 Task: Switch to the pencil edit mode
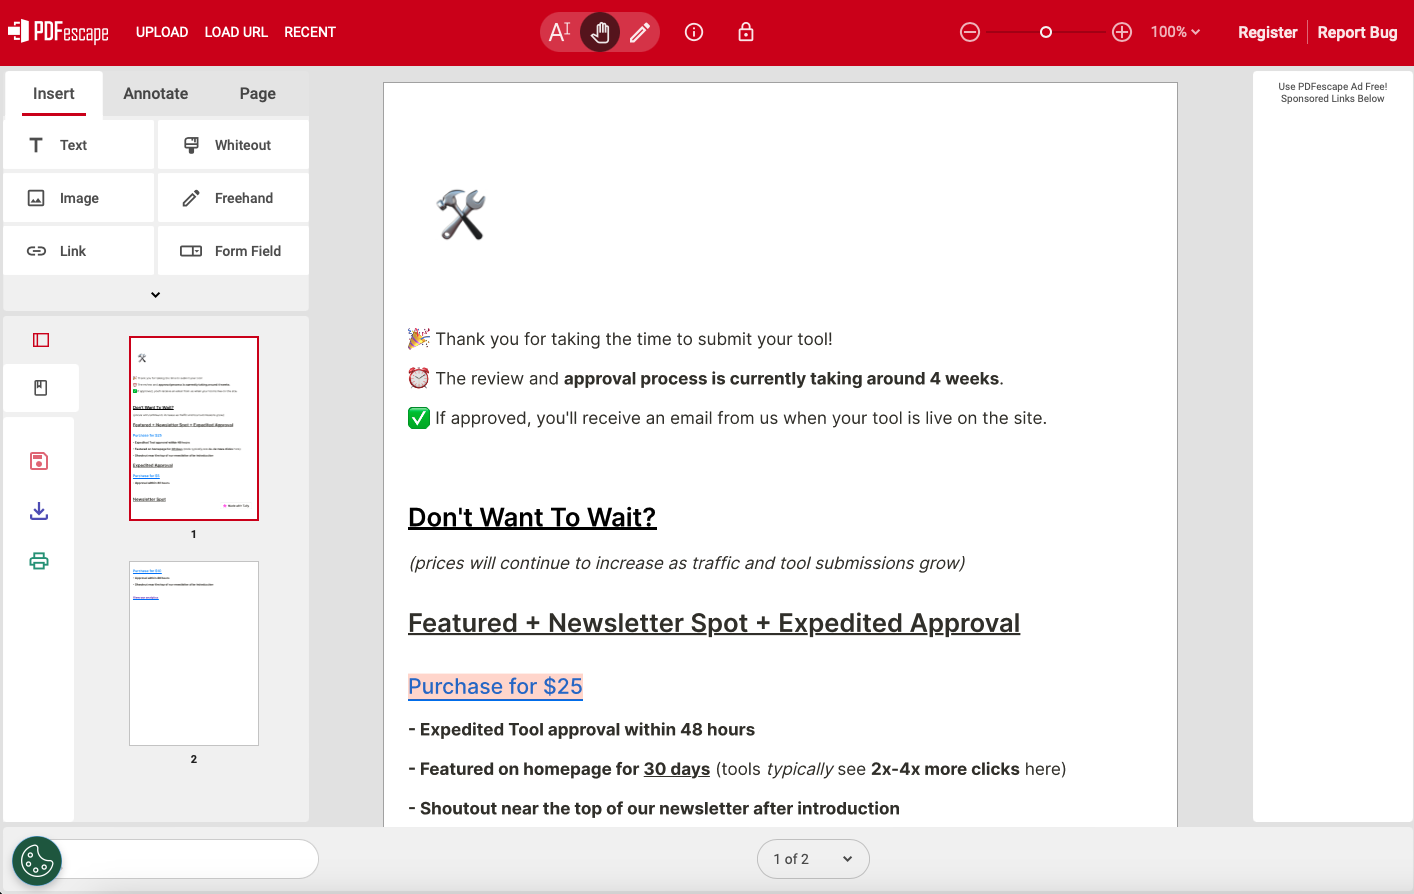click(640, 32)
